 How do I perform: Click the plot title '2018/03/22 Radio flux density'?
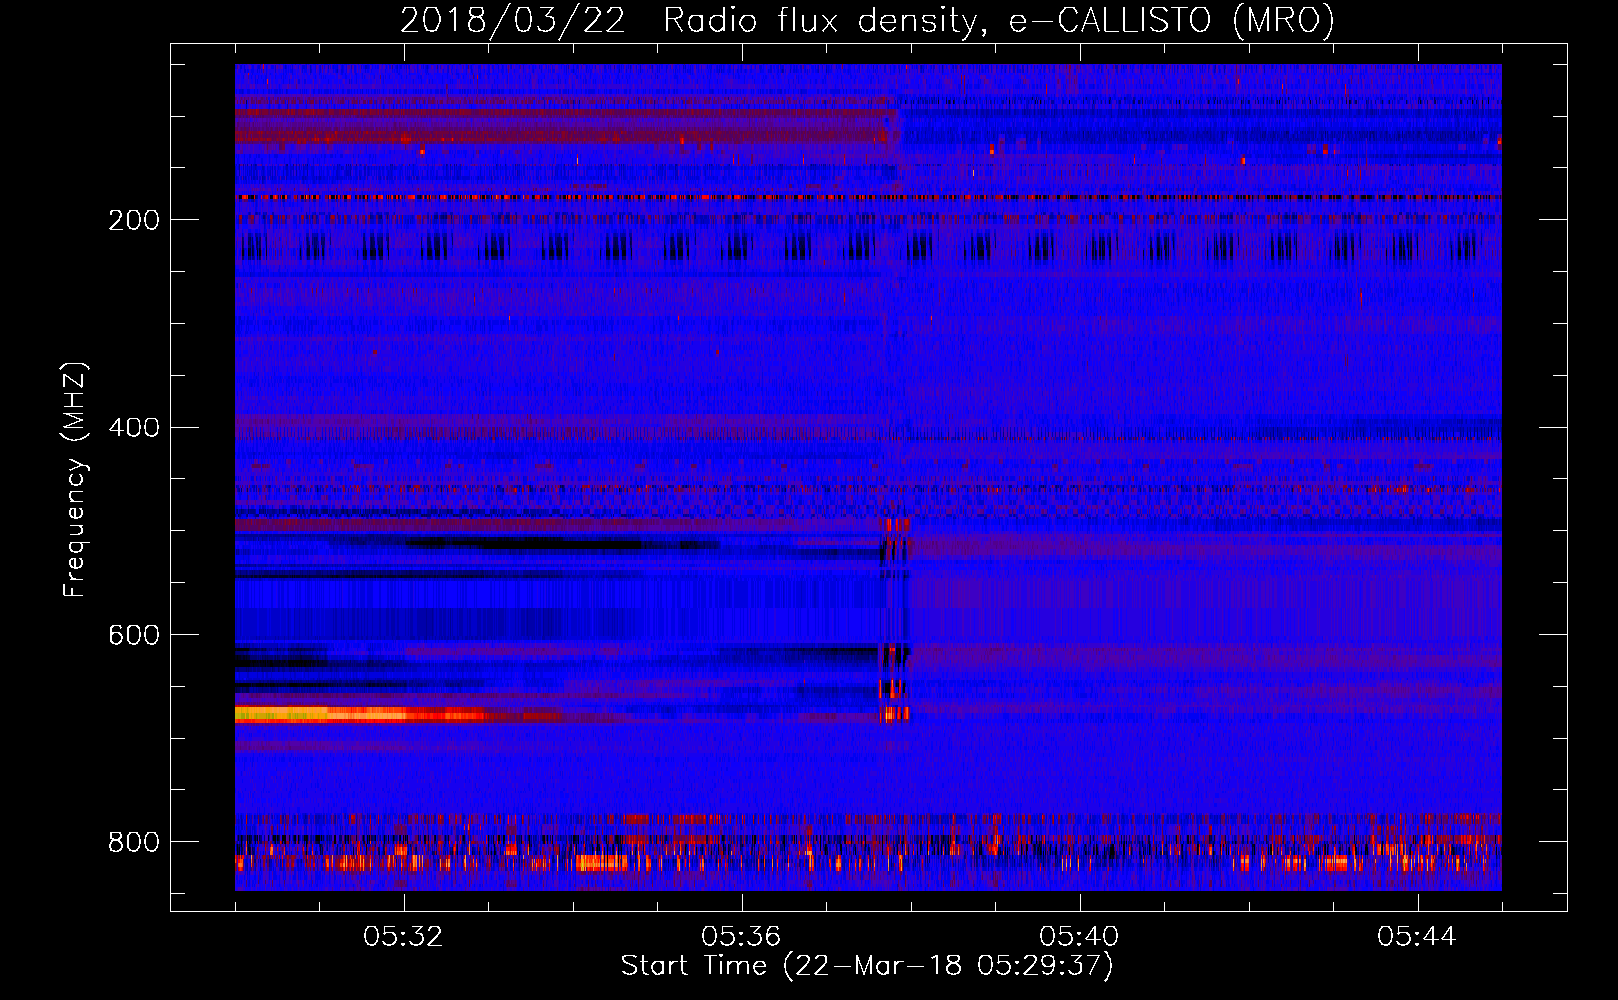coord(867,20)
